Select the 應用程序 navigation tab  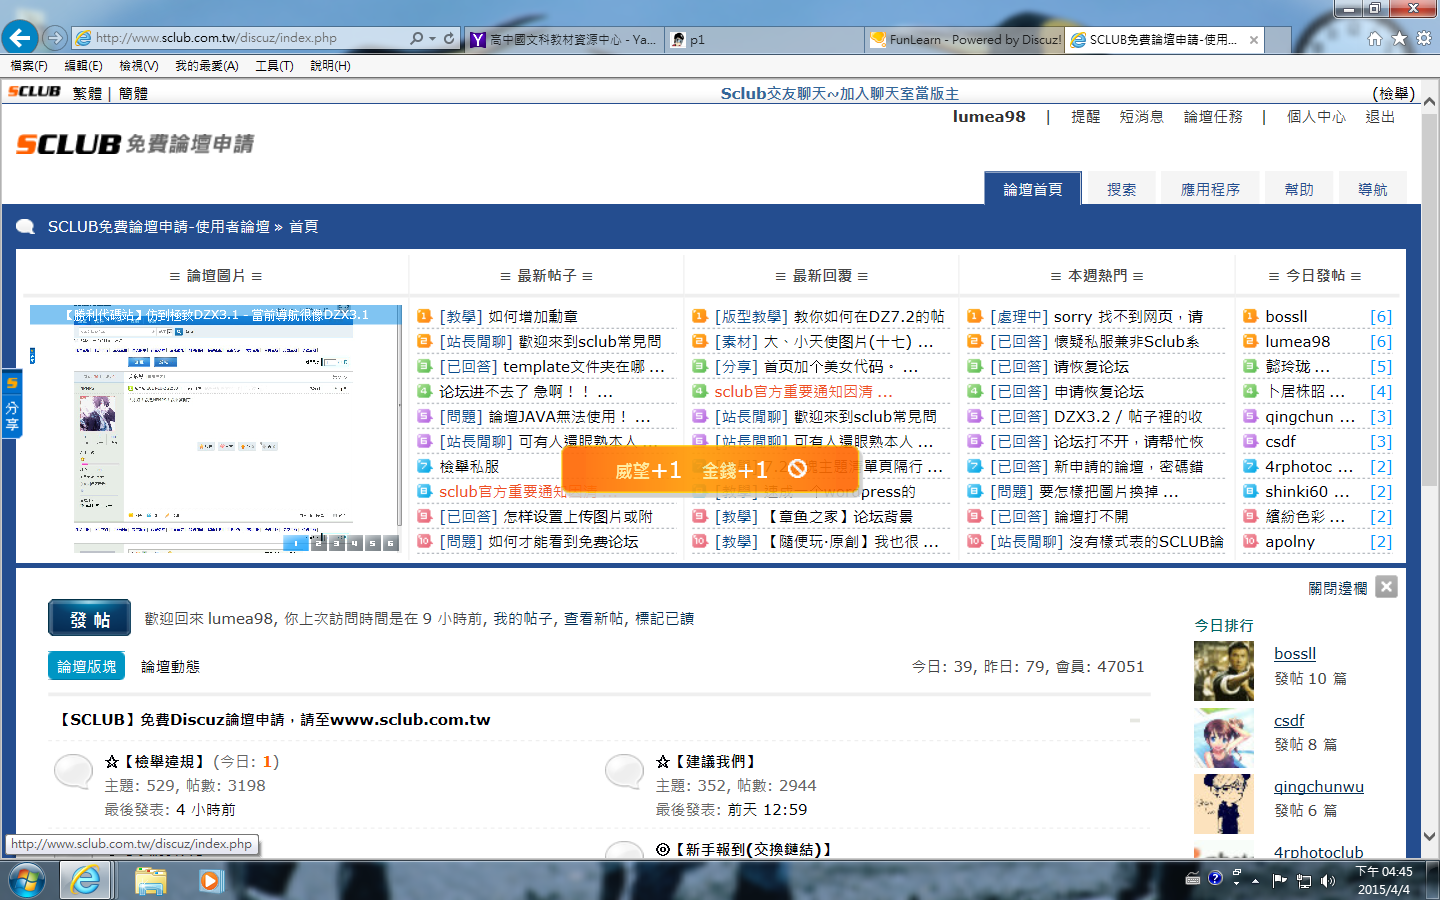tap(1210, 189)
